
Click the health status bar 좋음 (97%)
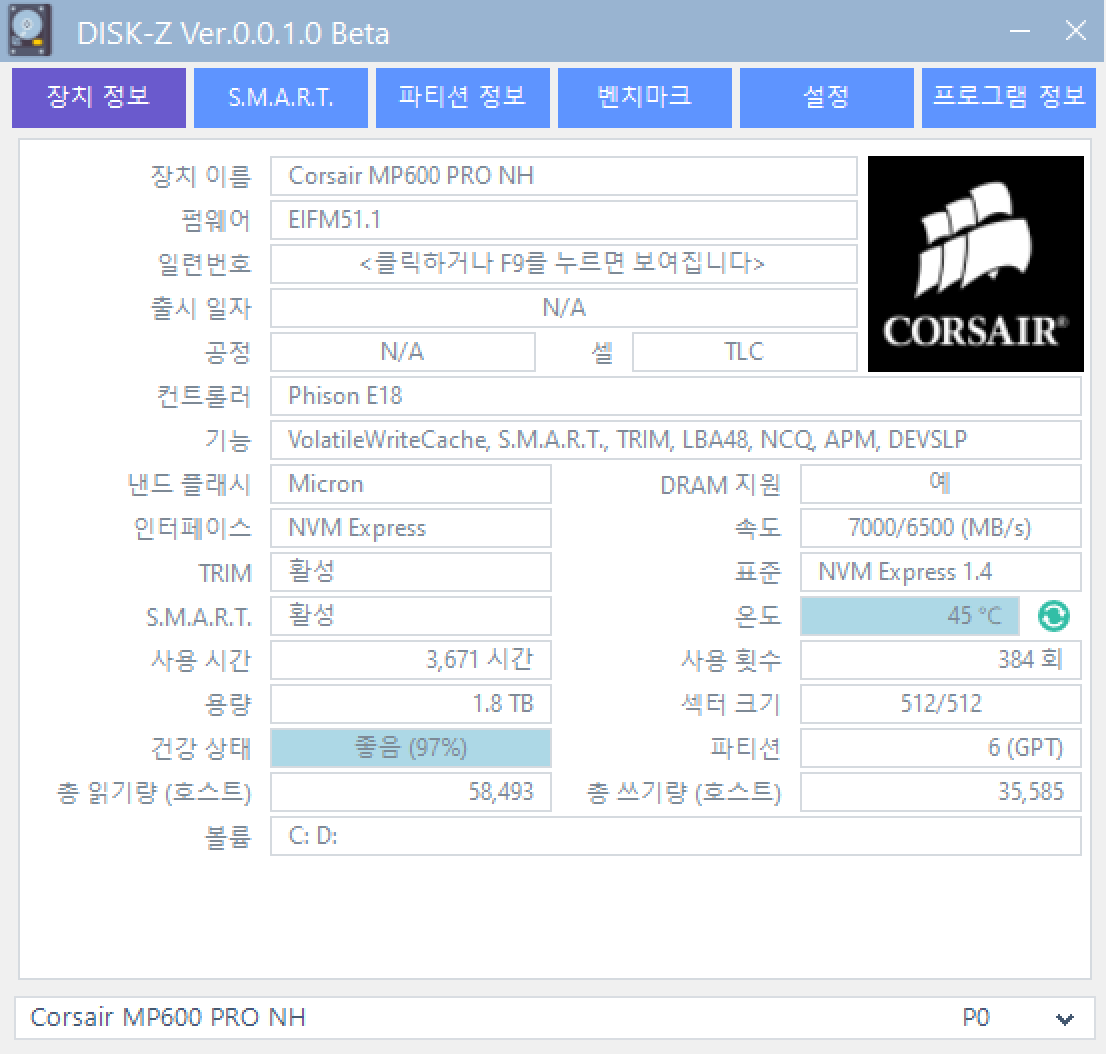pos(411,748)
